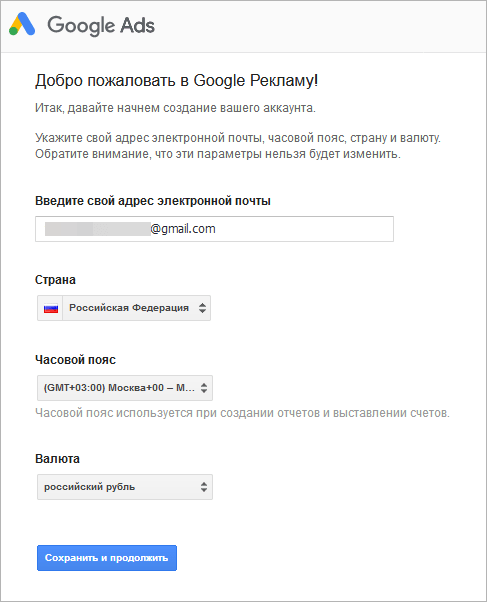Click the up-down arrows of the country selector
Viewport: 487px width, 602px height.
click(x=202, y=308)
